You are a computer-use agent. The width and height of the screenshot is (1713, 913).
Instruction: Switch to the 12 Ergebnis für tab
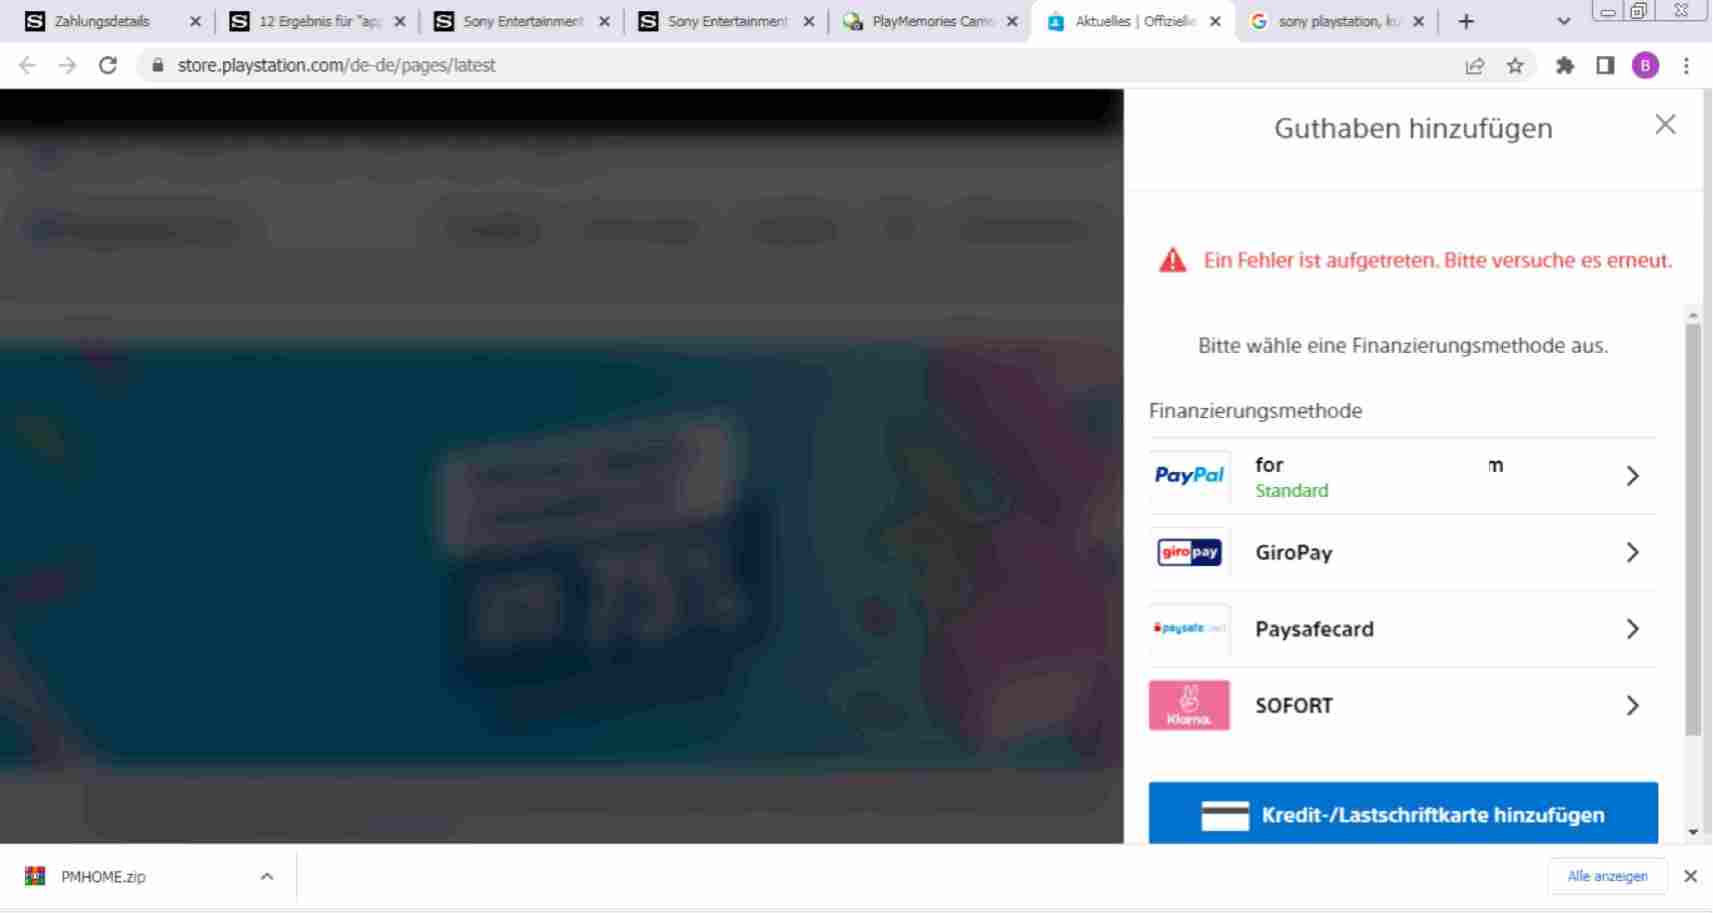[x=320, y=21]
